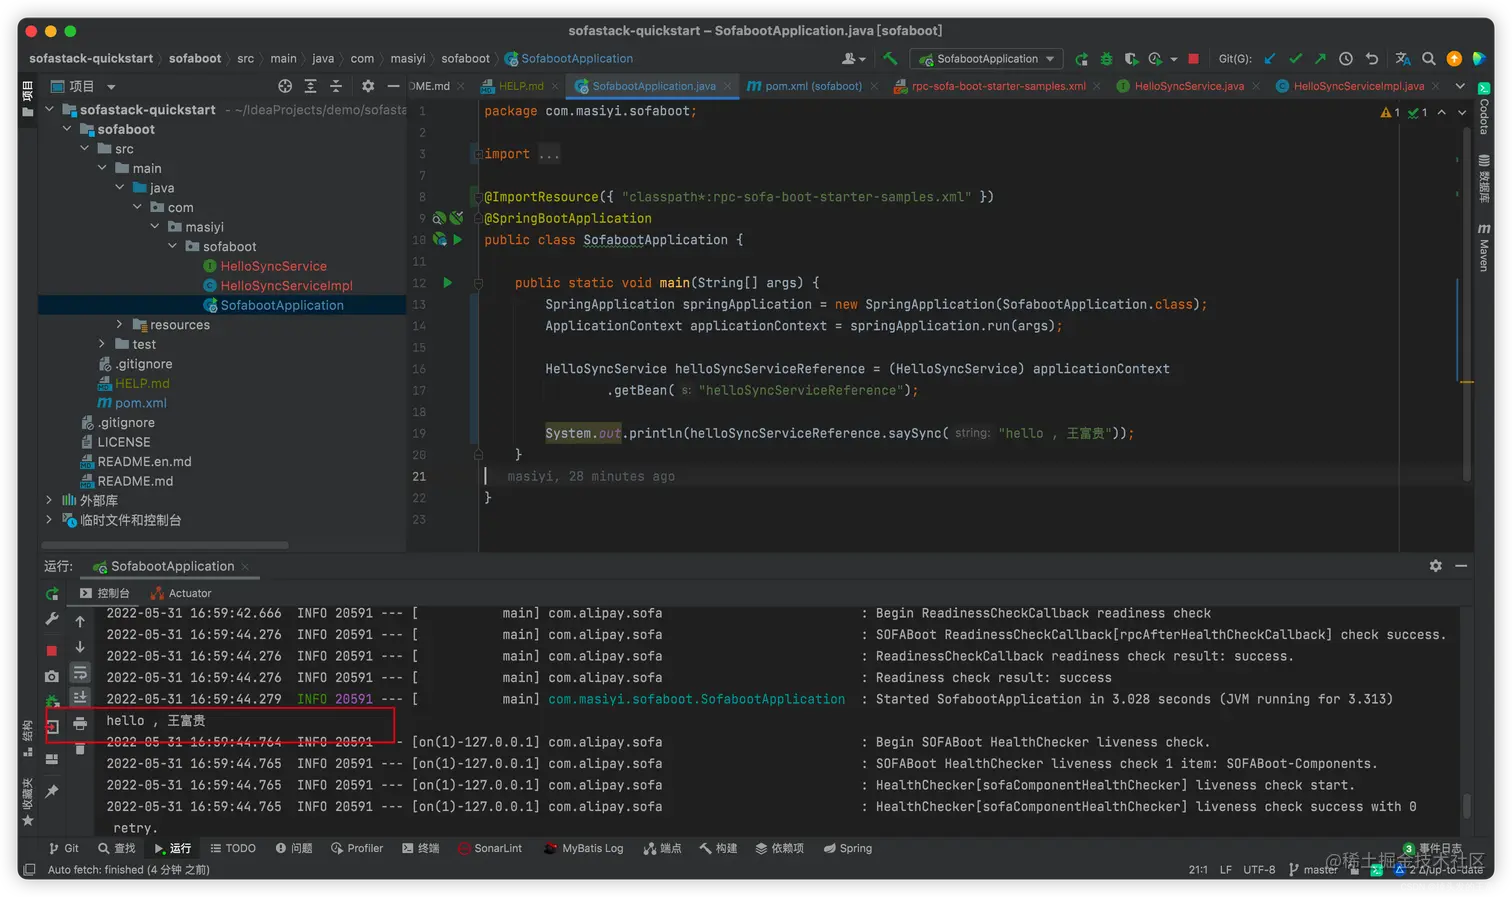Collapse all items in project panel

click(x=336, y=86)
